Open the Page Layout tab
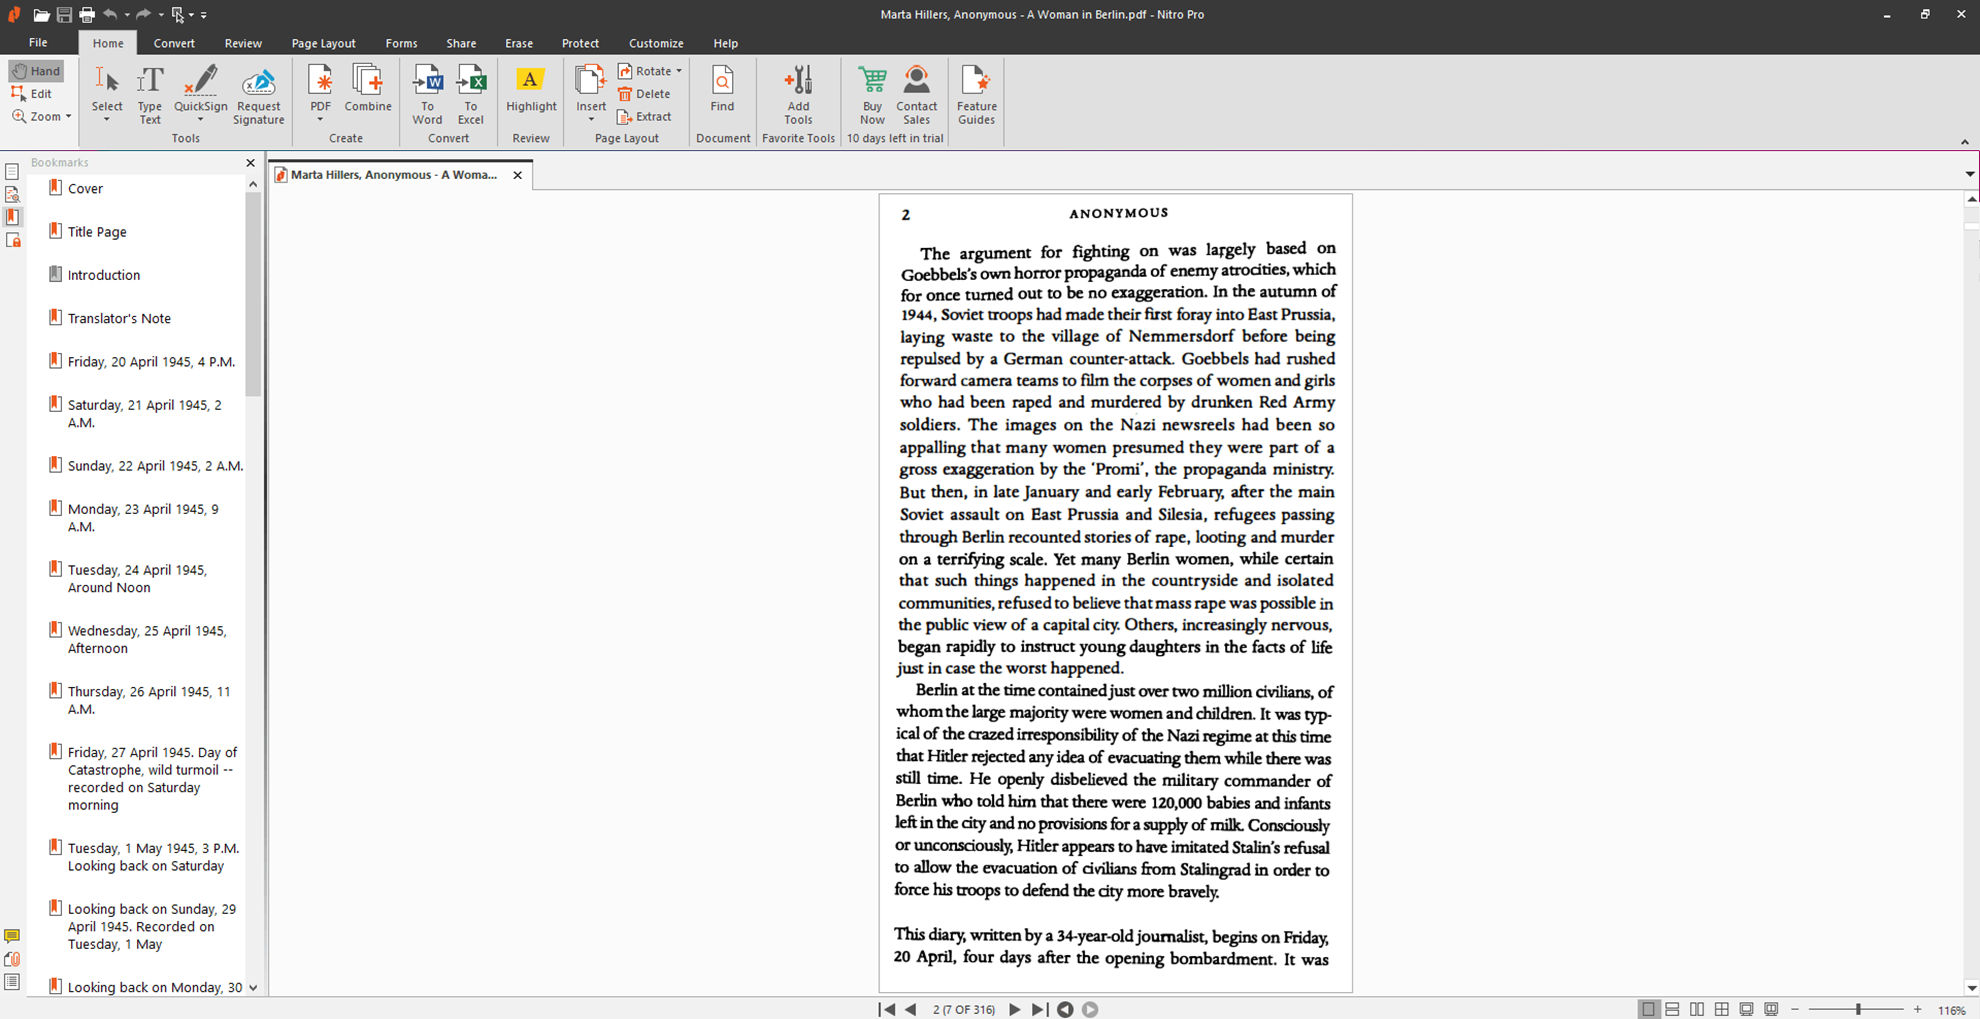Screen dimensions: 1980x1019 [323, 43]
